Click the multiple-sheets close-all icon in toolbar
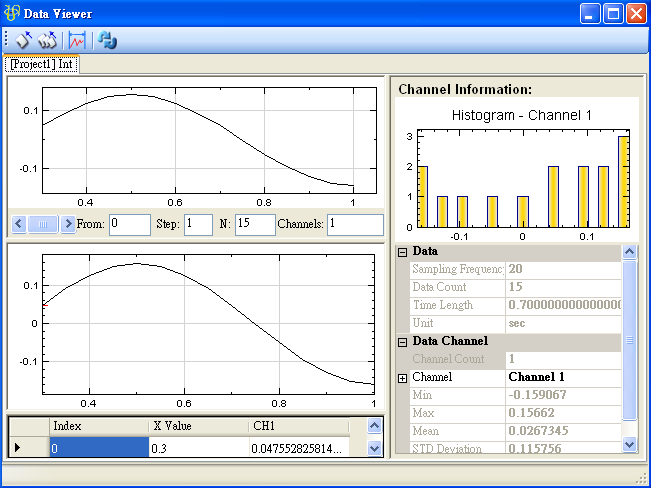 47,40
